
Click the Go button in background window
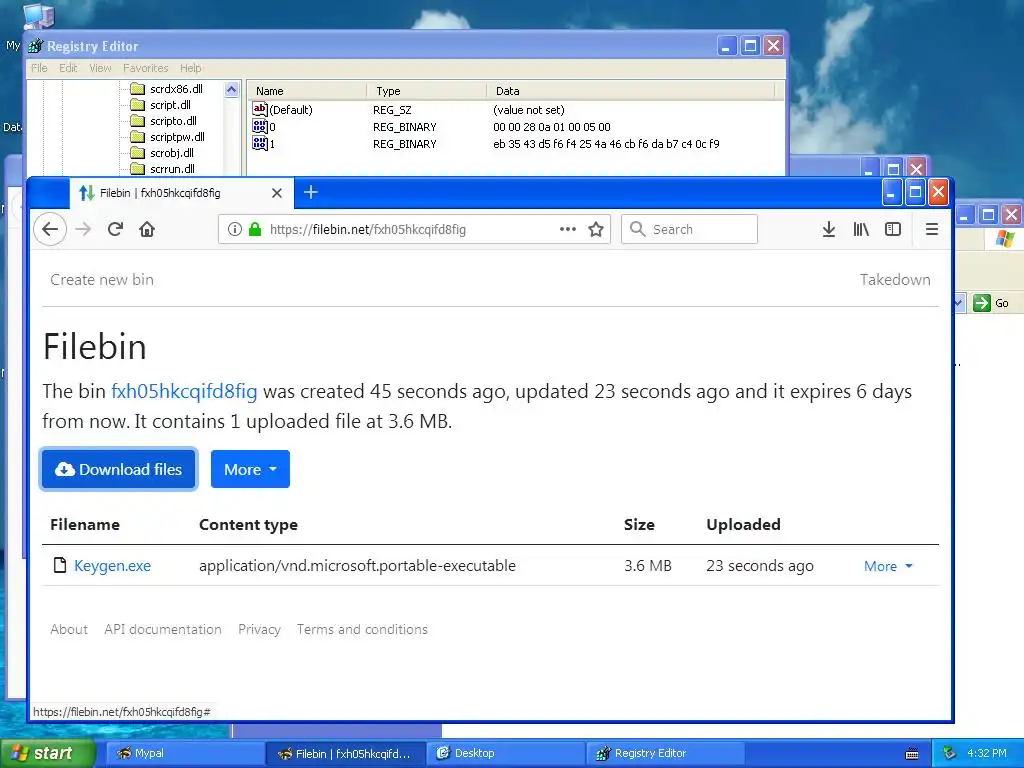click(991, 302)
